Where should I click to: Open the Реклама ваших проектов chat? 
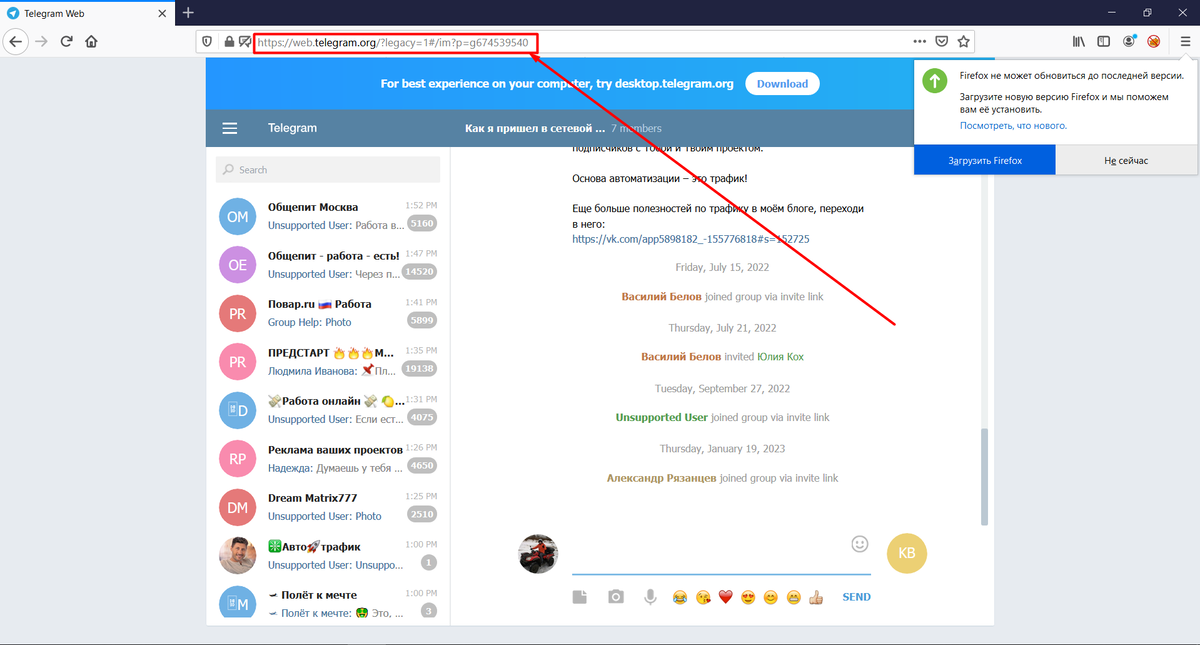pyautogui.click(x=328, y=458)
